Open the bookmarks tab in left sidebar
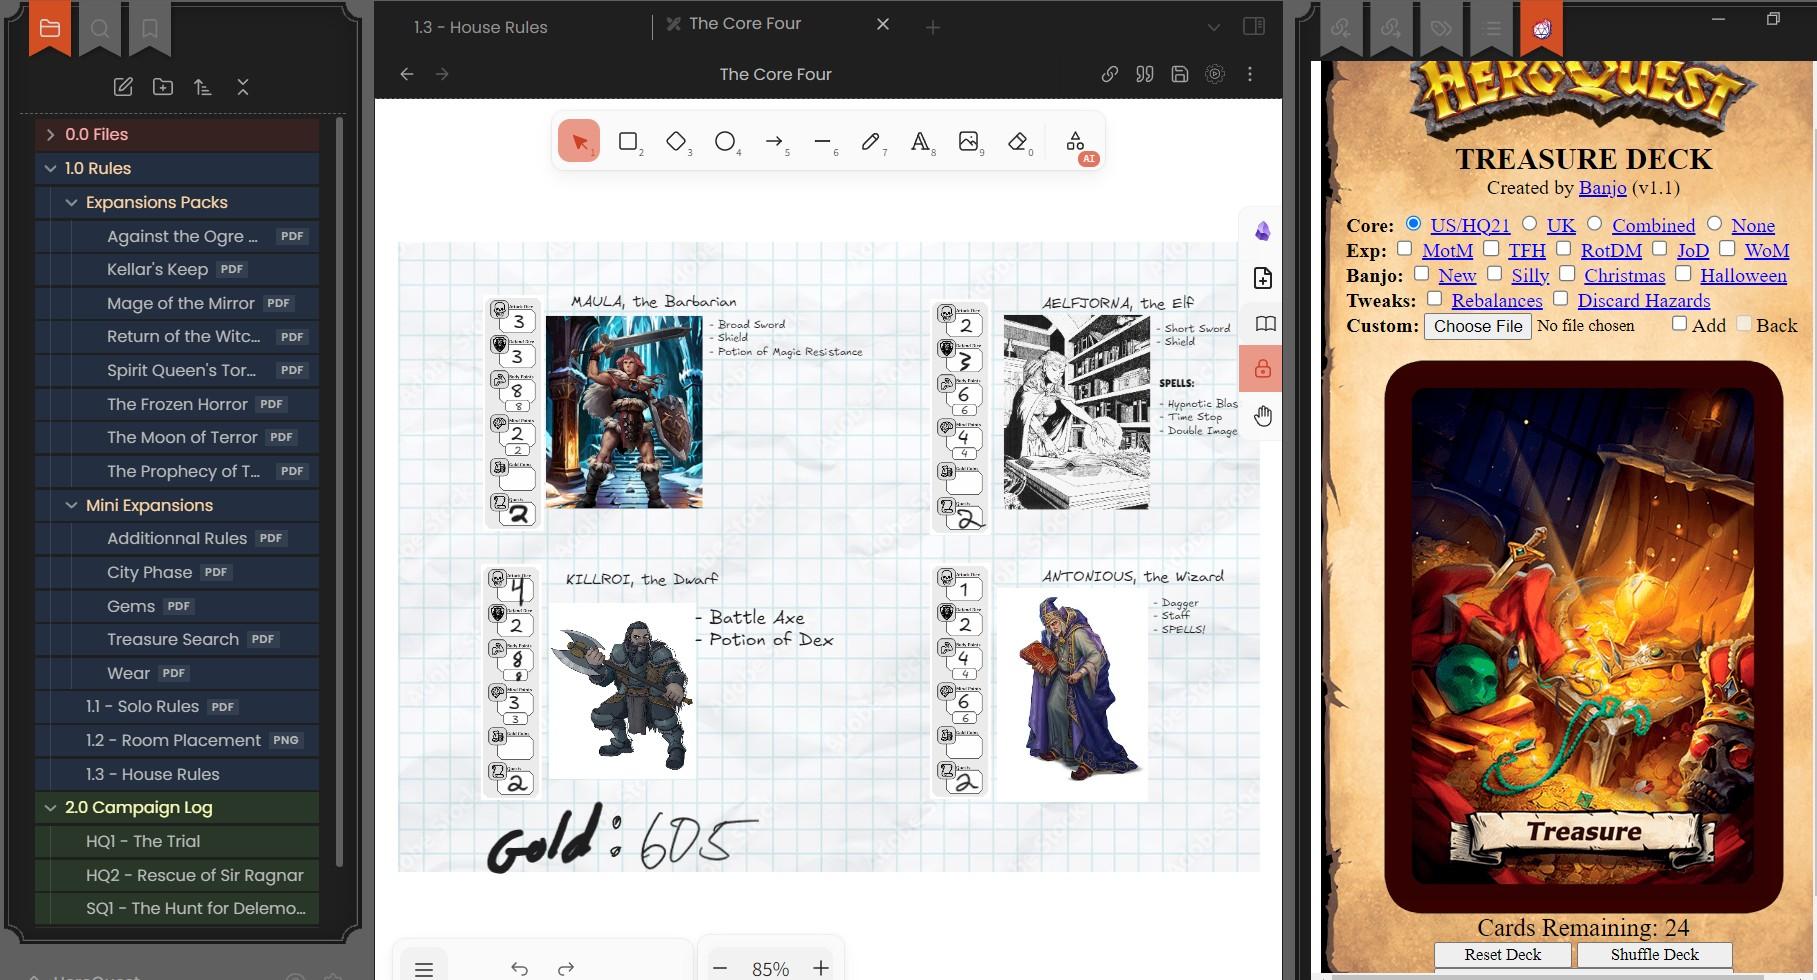This screenshot has width=1817, height=980. click(x=150, y=28)
